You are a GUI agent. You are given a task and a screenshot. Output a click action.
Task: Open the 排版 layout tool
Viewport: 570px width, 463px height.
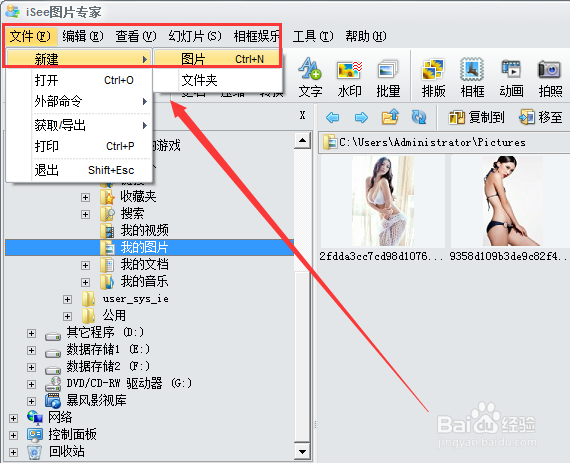(433, 77)
